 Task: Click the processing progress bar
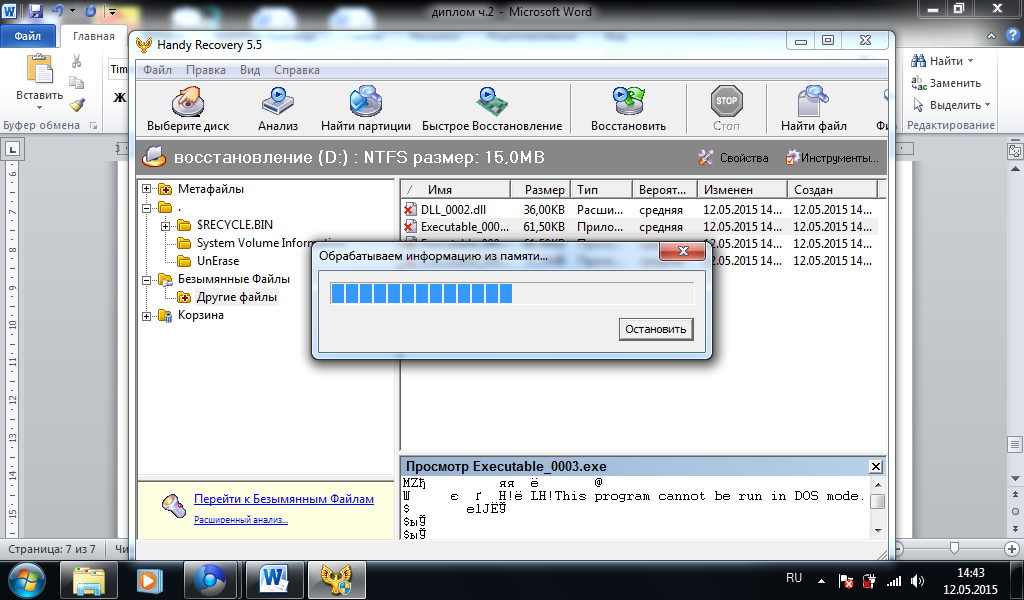point(512,294)
